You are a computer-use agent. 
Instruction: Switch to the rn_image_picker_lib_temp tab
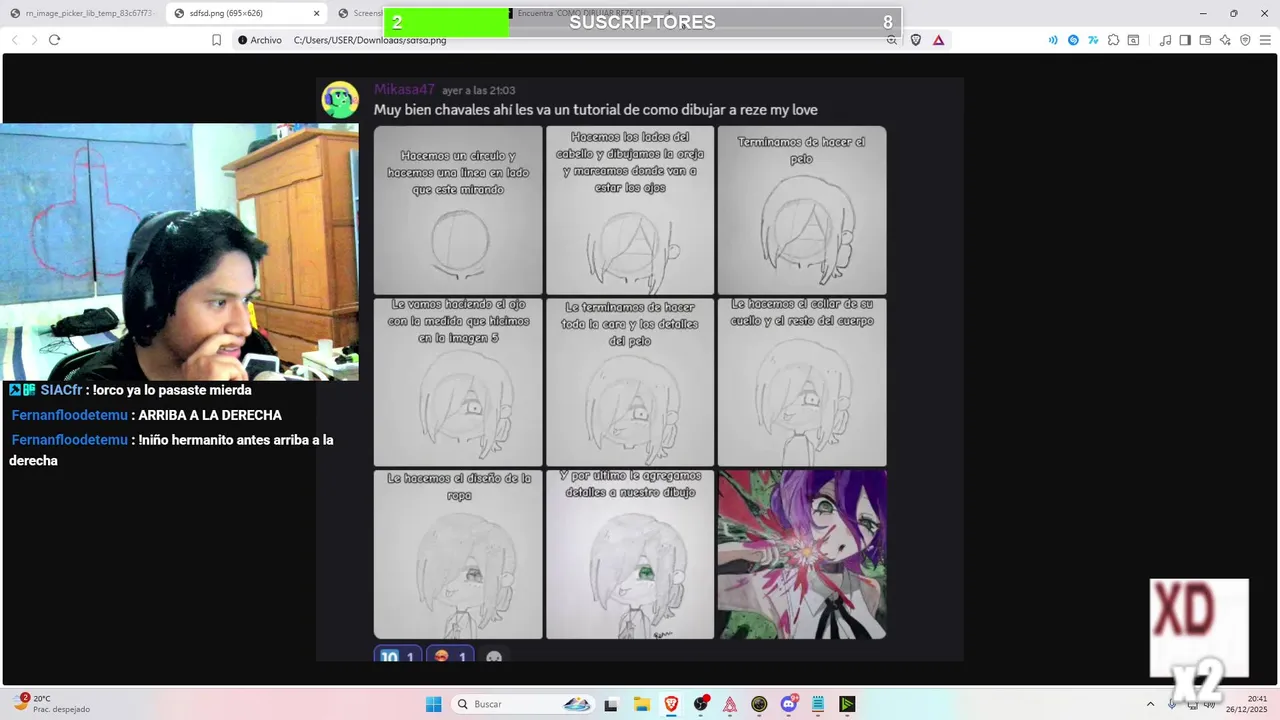pos(82,13)
